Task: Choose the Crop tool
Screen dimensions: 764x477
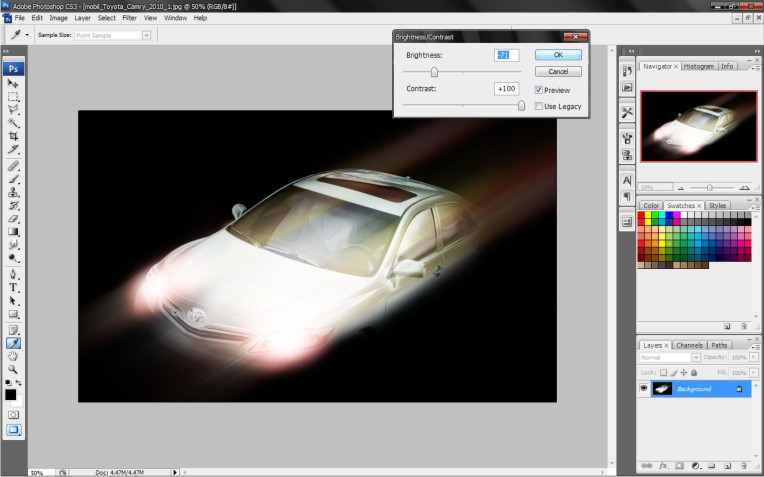Action: click(14, 136)
